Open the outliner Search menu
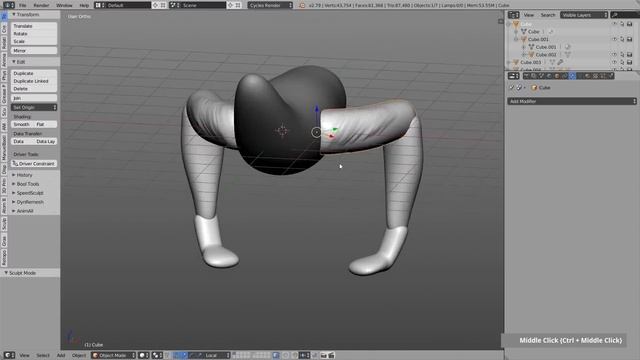This screenshot has height=360, width=640. pos(547,15)
